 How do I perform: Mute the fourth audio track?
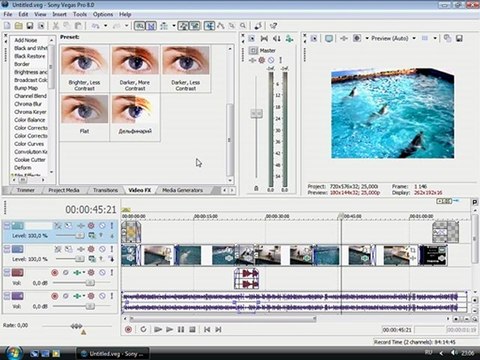[102, 296]
